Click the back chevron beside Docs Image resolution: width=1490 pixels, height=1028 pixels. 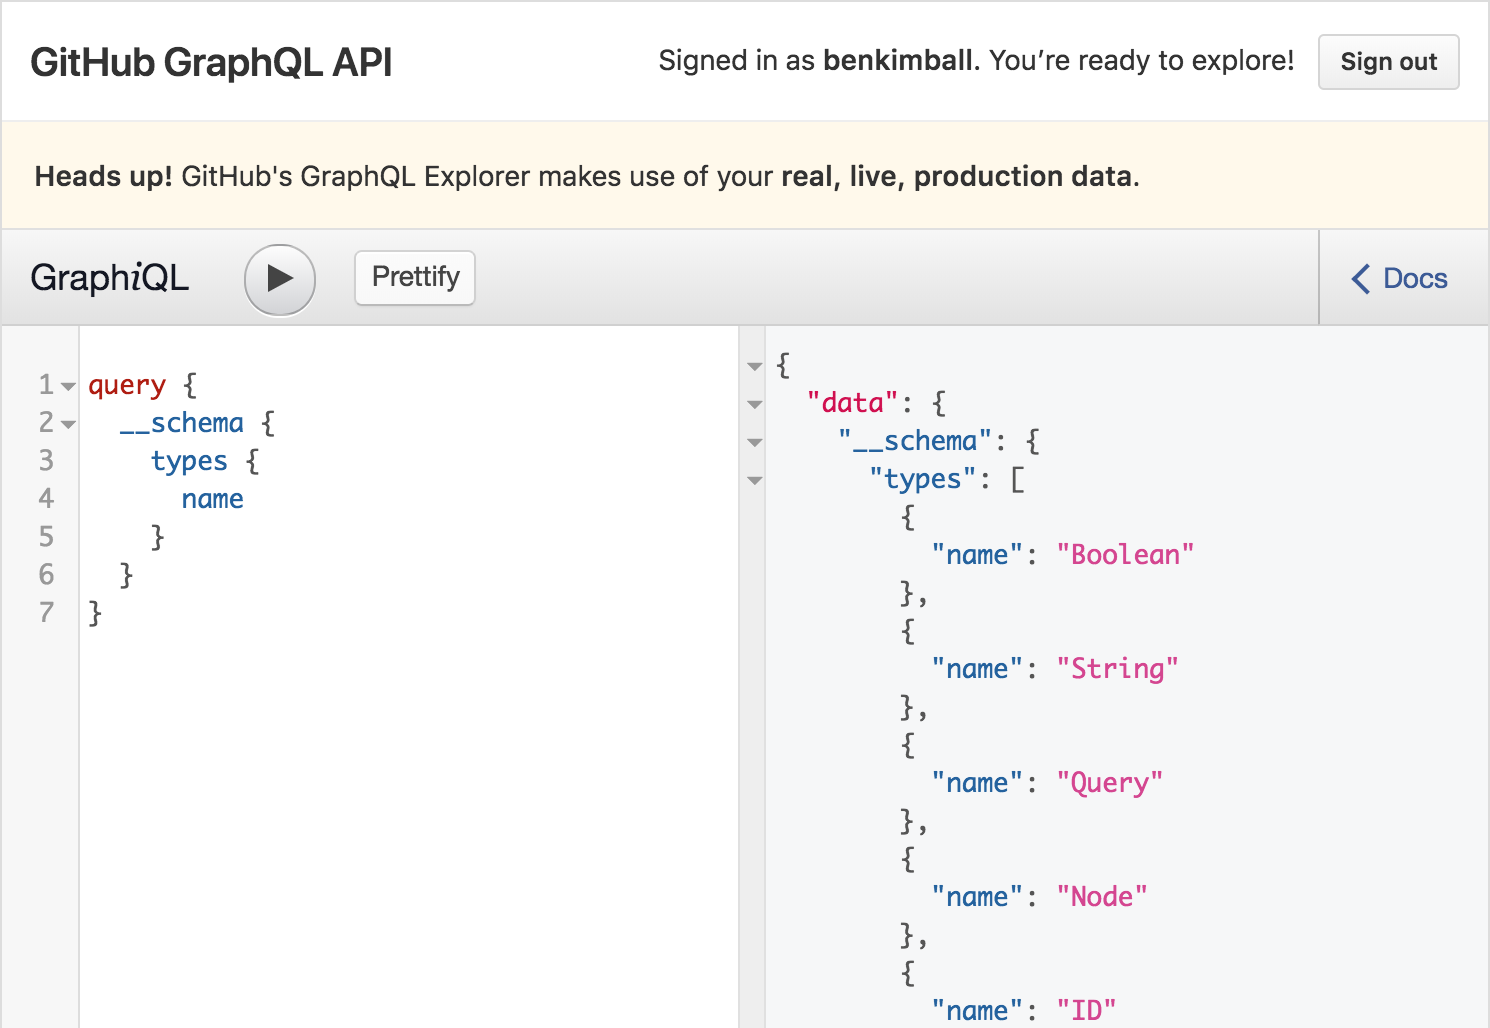click(x=1360, y=278)
